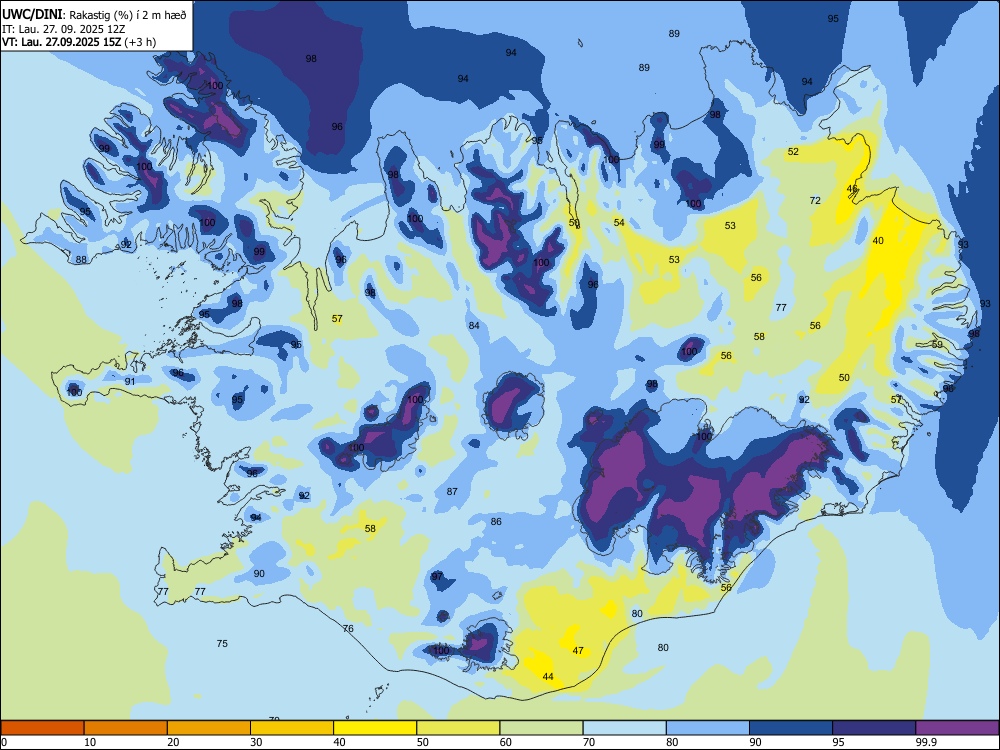Click the 95 tick label on the legend bar
This screenshot has width=1000, height=750.
point(838,742)
